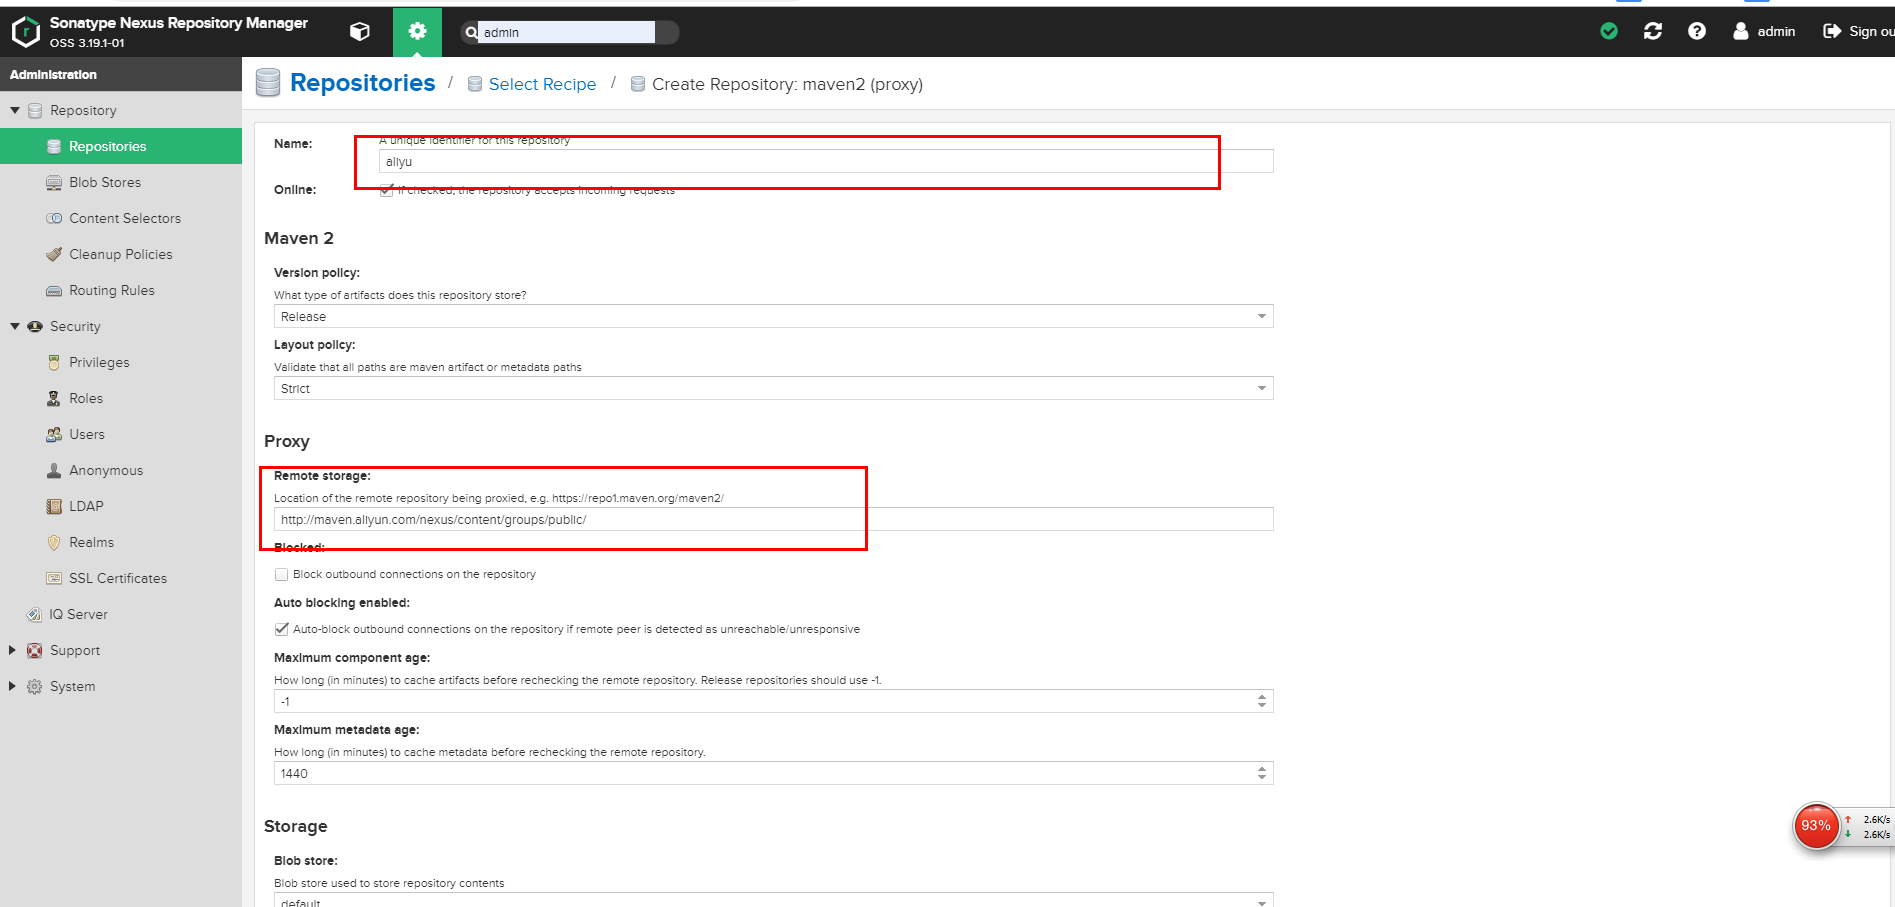Collapse the Security tree node
This screenshot has width=1895, height=907.
(x=15, y=326)
